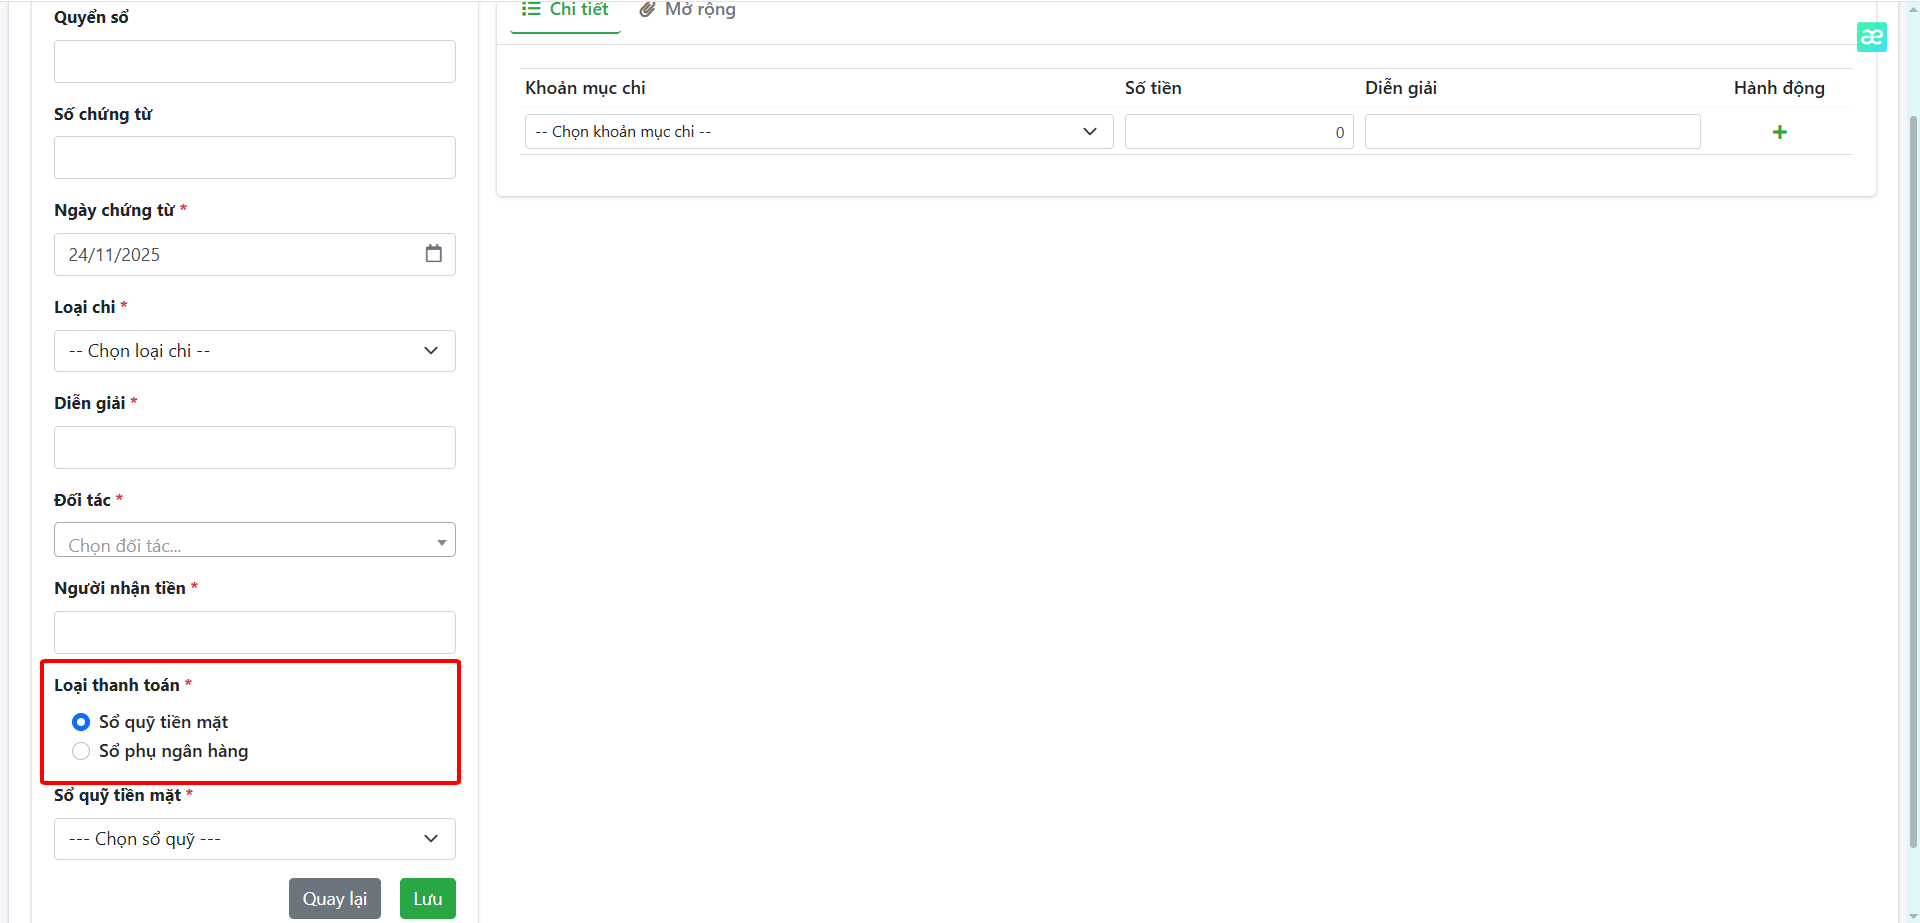Click the Quay lại back button
The height and width of the screenshot is (923, 1920).
[x=334, y=898]
